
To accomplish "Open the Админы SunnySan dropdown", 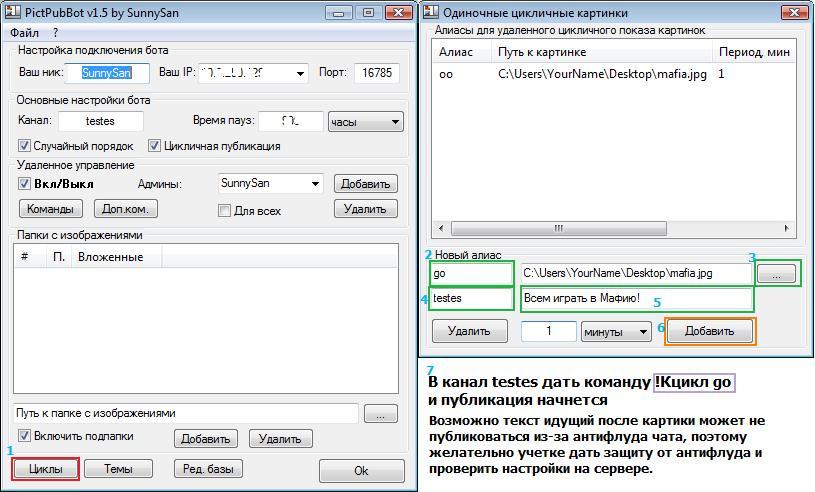I will click(315, 184).
